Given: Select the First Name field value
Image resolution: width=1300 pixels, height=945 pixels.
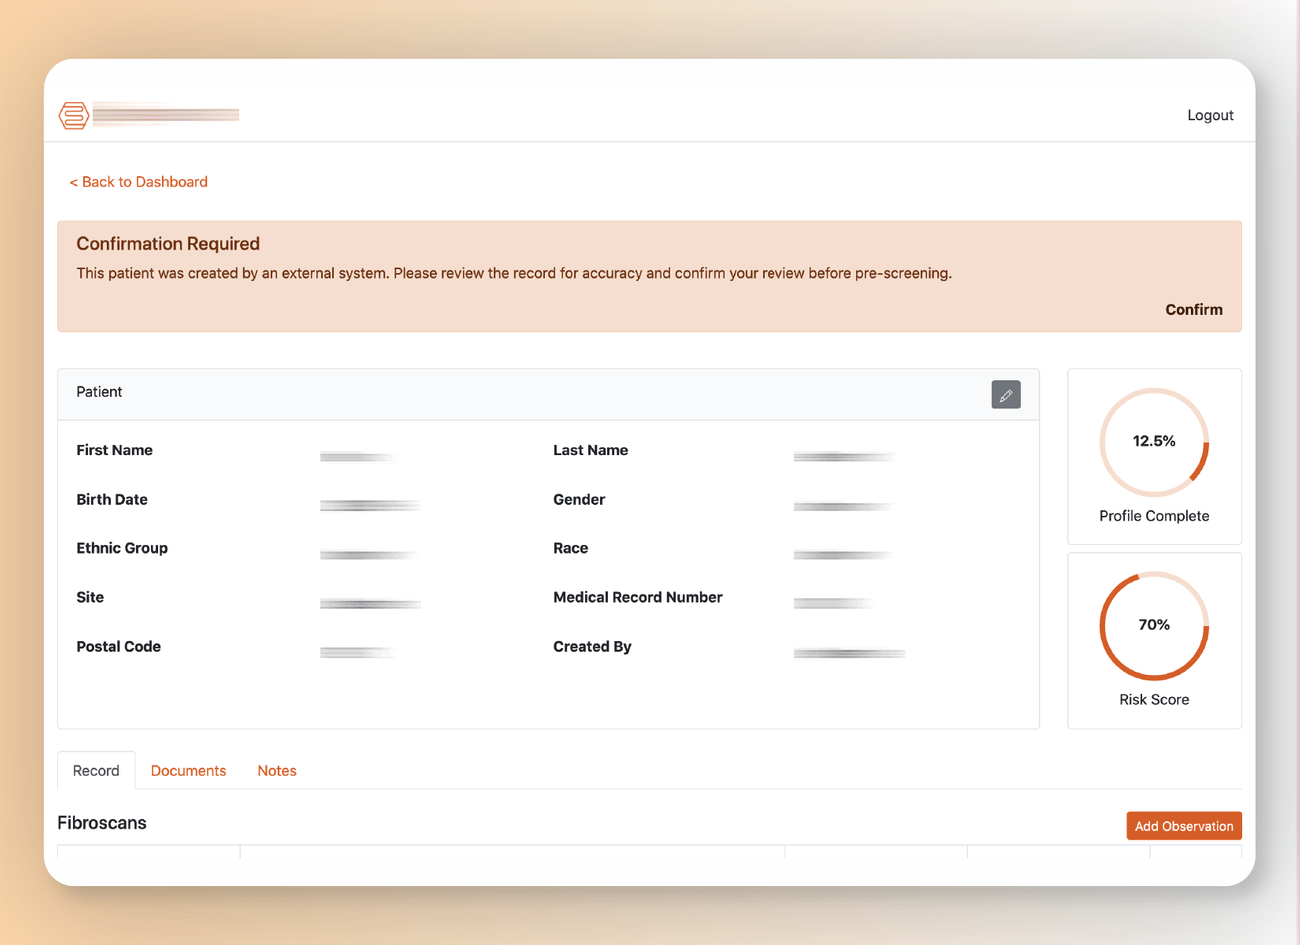Looking at the screenshot, I should (356, 456).
